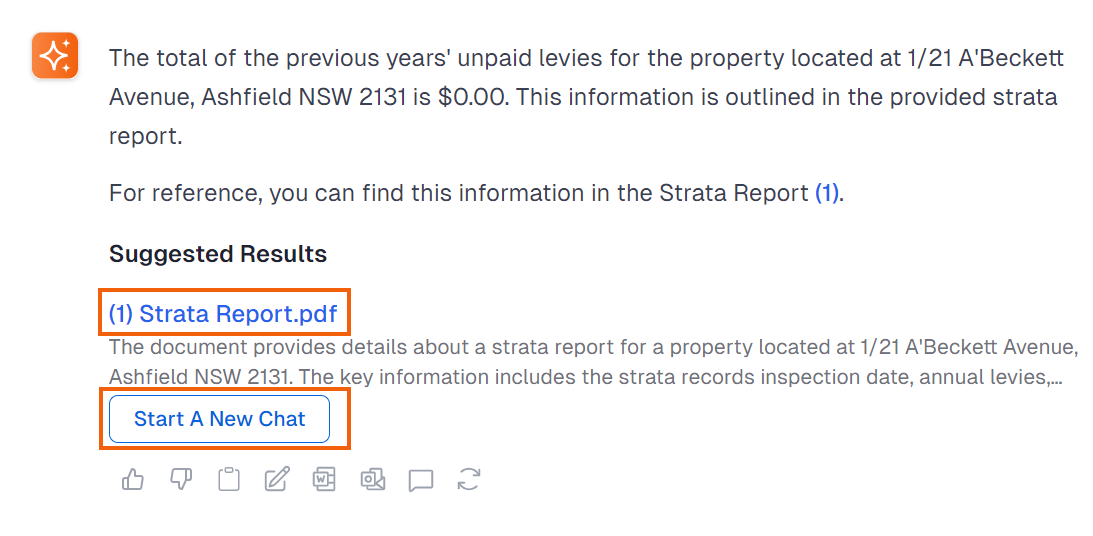Viewport: 1093px width, 536px height.
Task: Start A New Chat
Action: (x=220, y=419)
